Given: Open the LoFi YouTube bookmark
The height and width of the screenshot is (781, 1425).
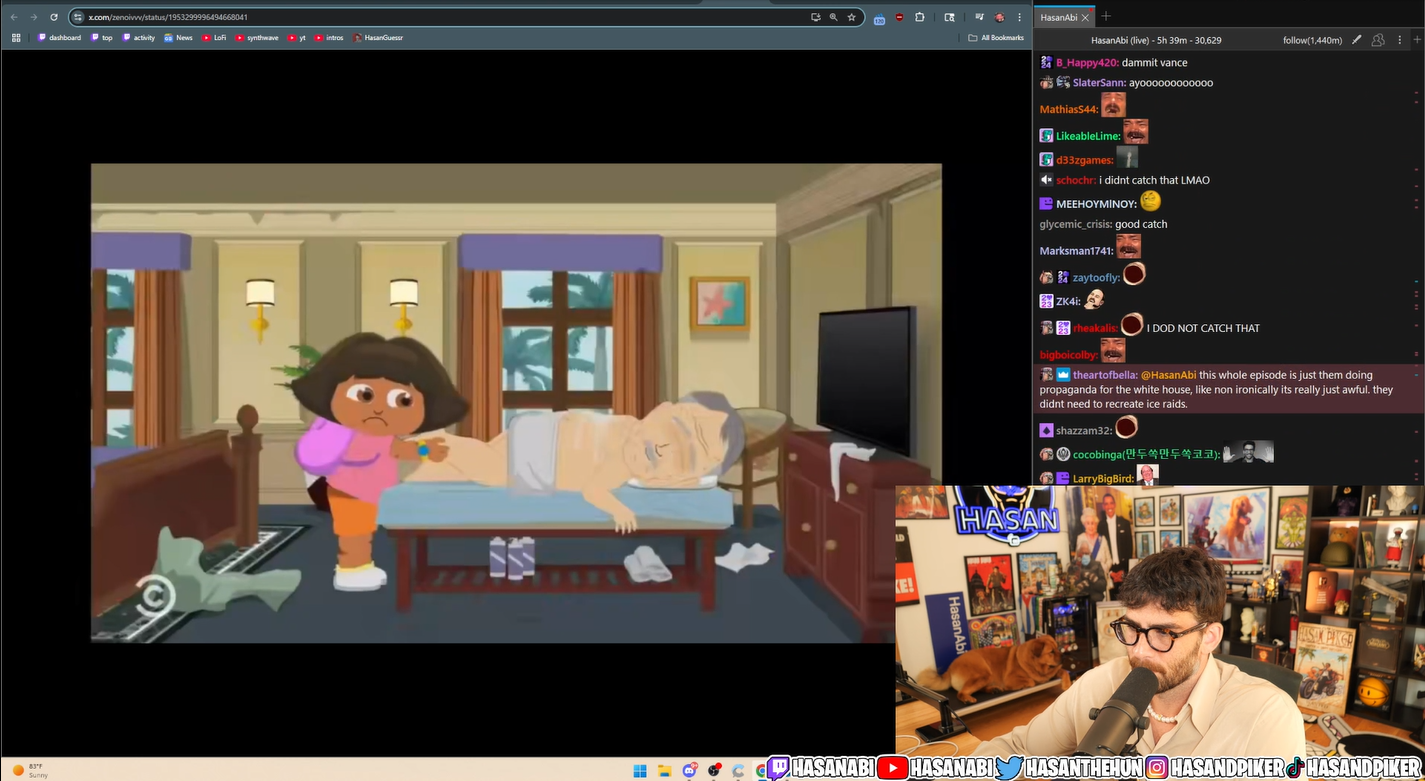Looking at the screenshot, I should tap(214, 38).
